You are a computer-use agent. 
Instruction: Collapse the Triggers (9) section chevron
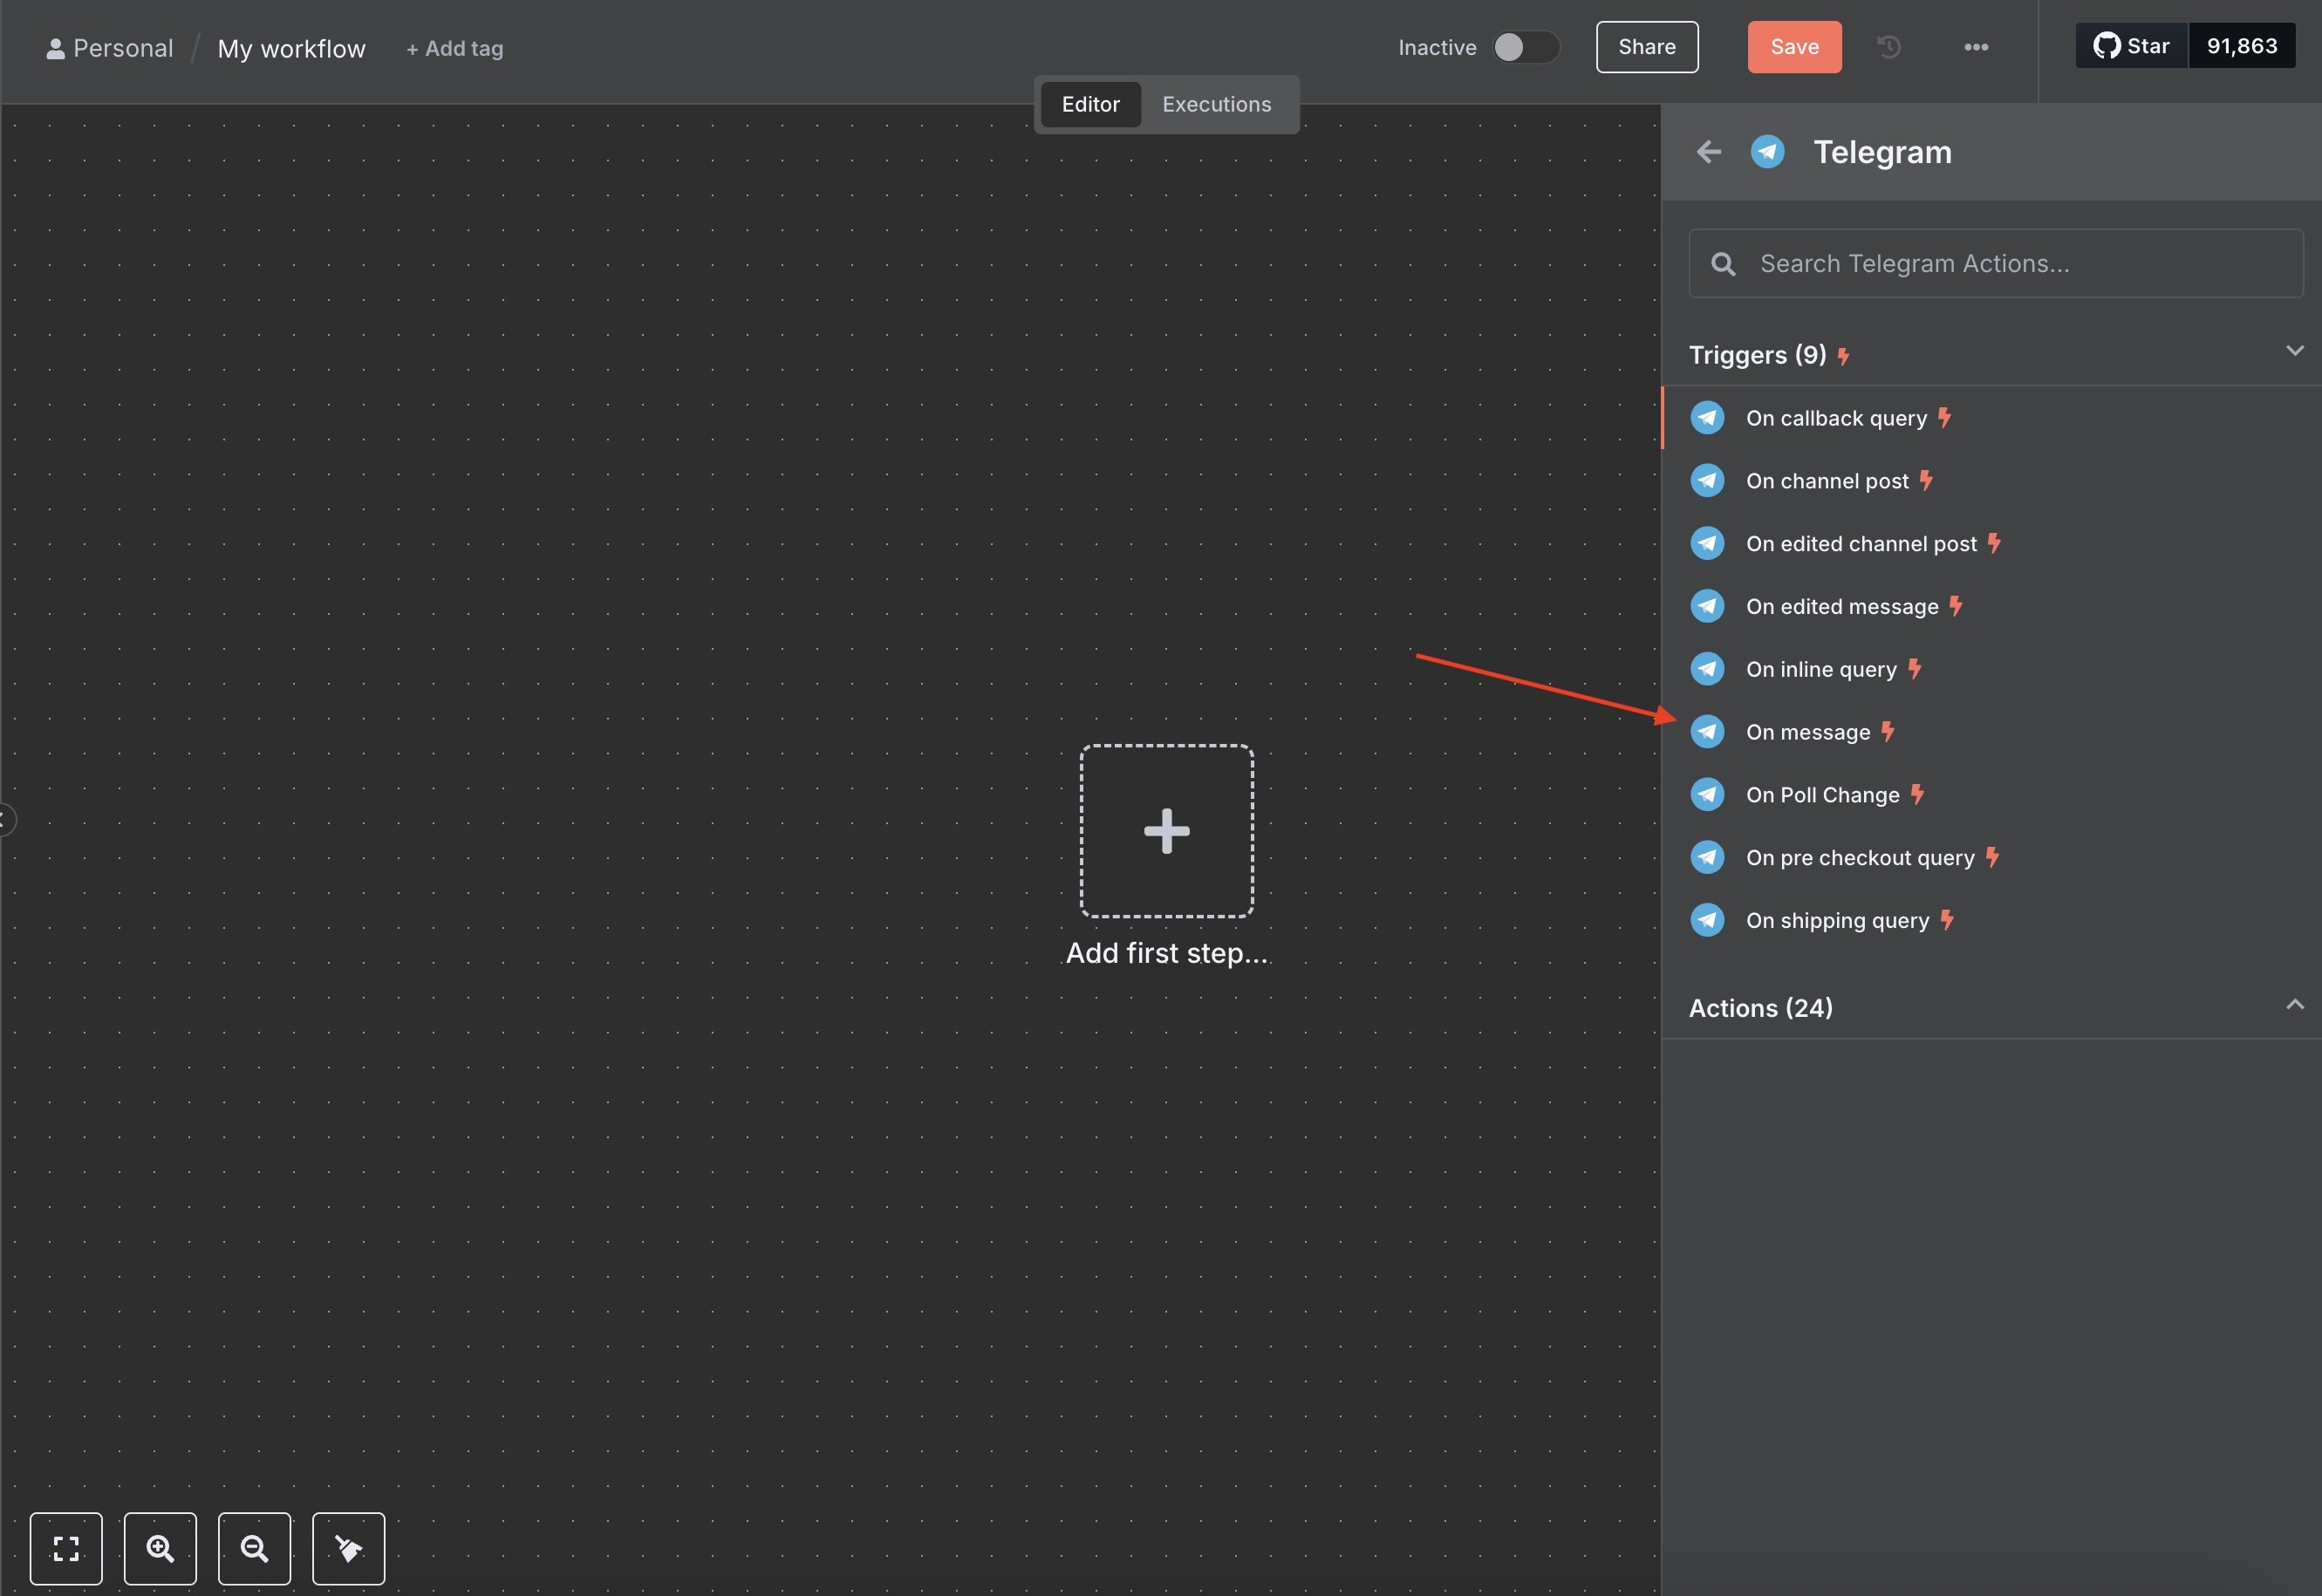coord(2294,350)
